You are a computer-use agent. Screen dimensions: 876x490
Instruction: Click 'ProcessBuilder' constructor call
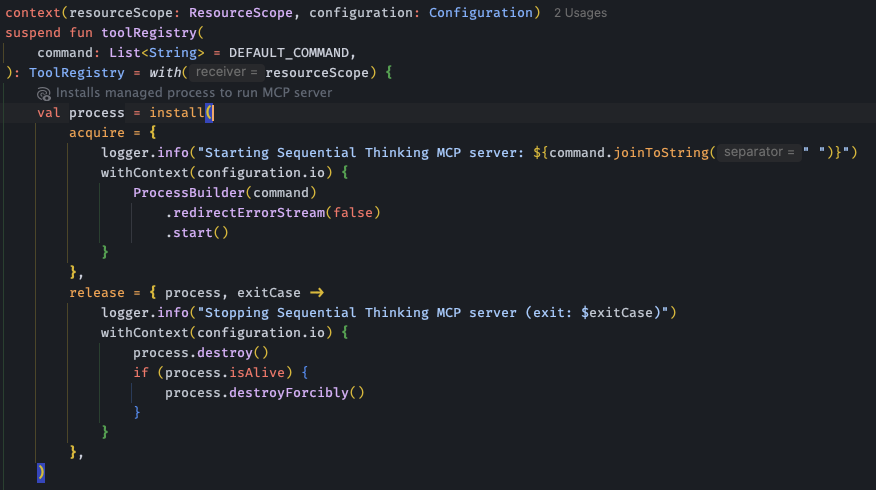click(x=189, y=193)
